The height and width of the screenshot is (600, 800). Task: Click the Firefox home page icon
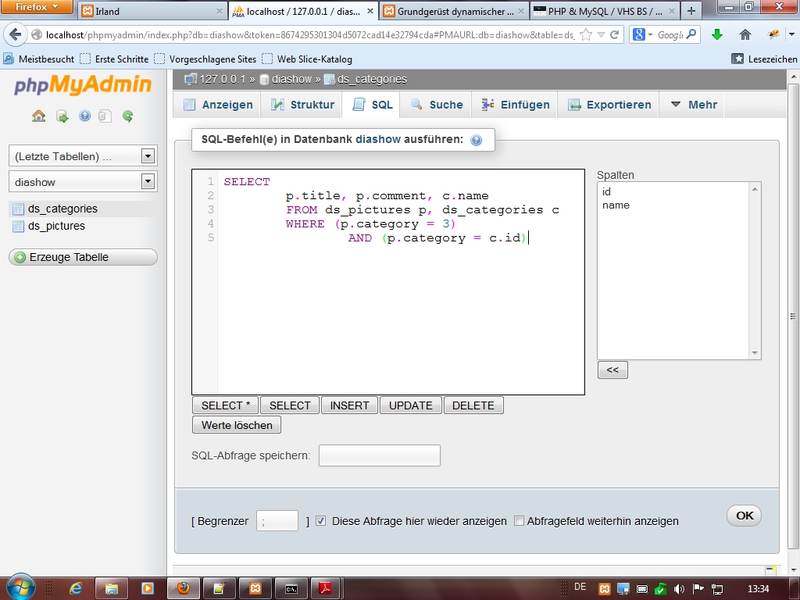tap(745, 34)
